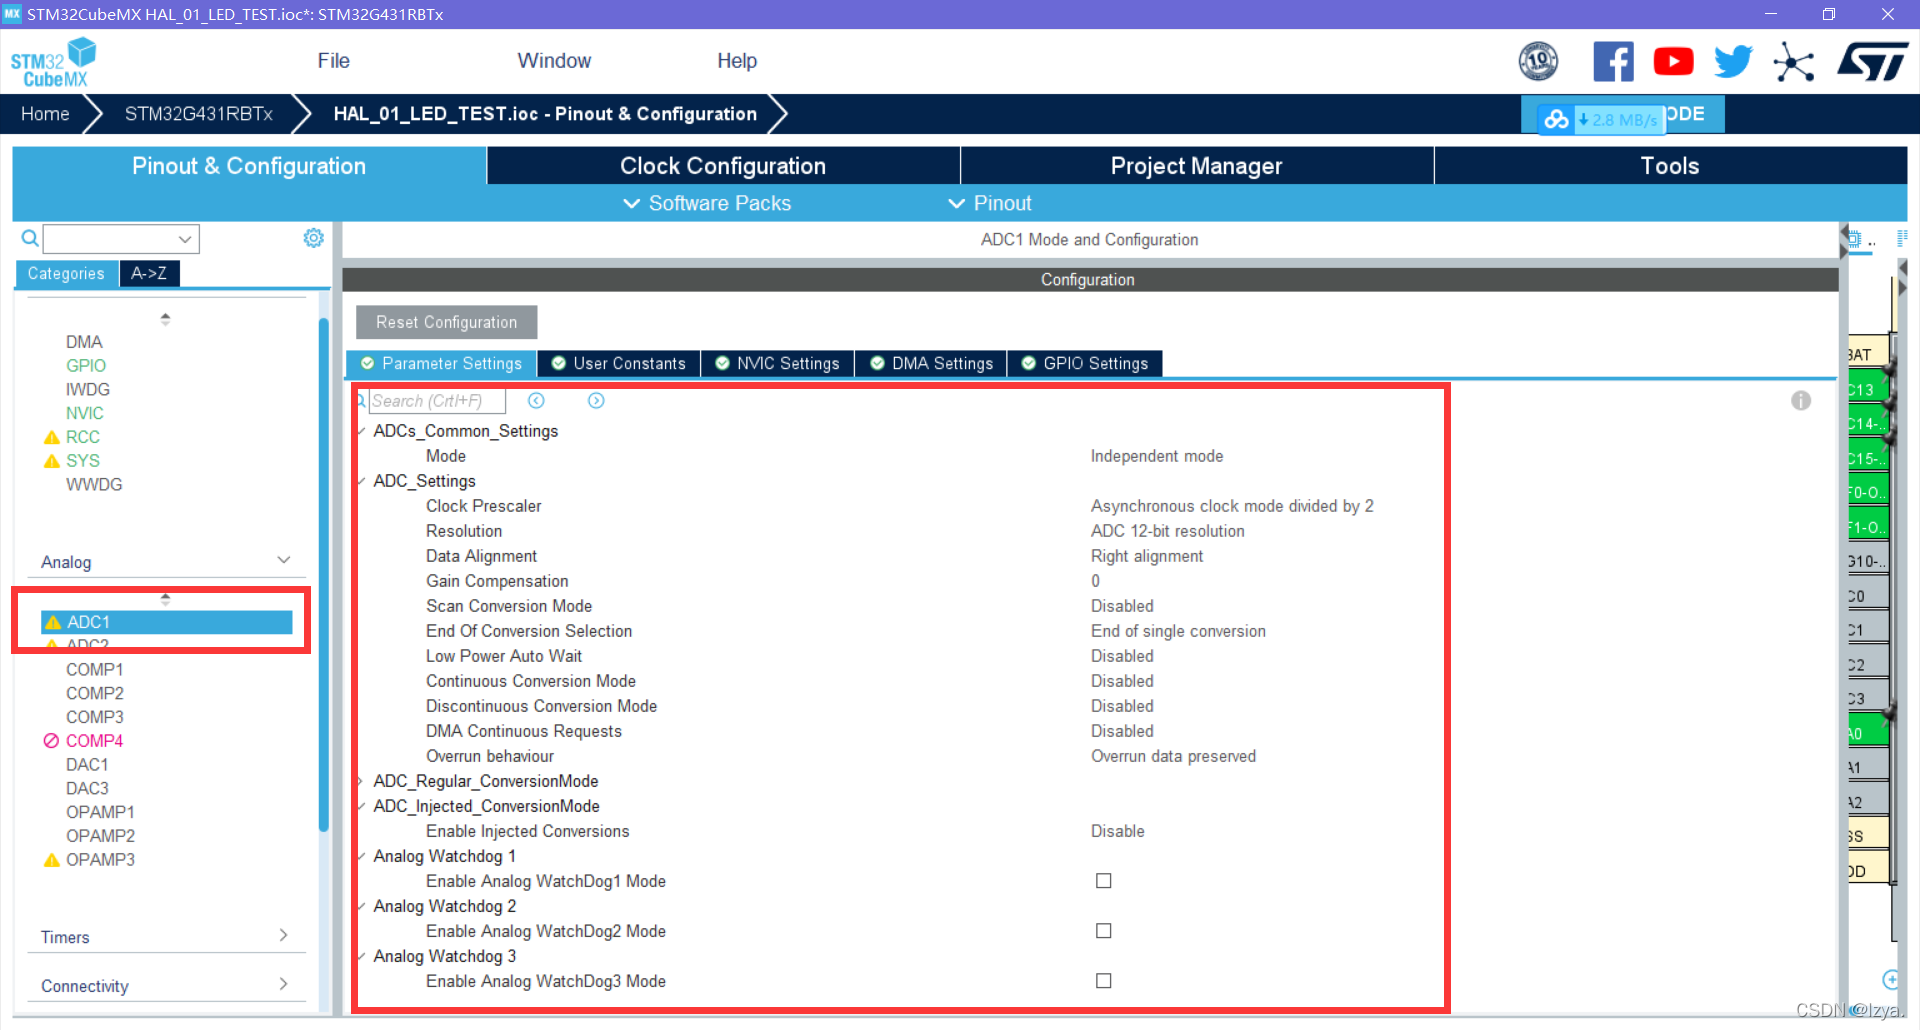Image resolution: width=1920 pixels, height=1030 pixels.
Task: Select ADC1 in the Analog list
Action: 166,622
